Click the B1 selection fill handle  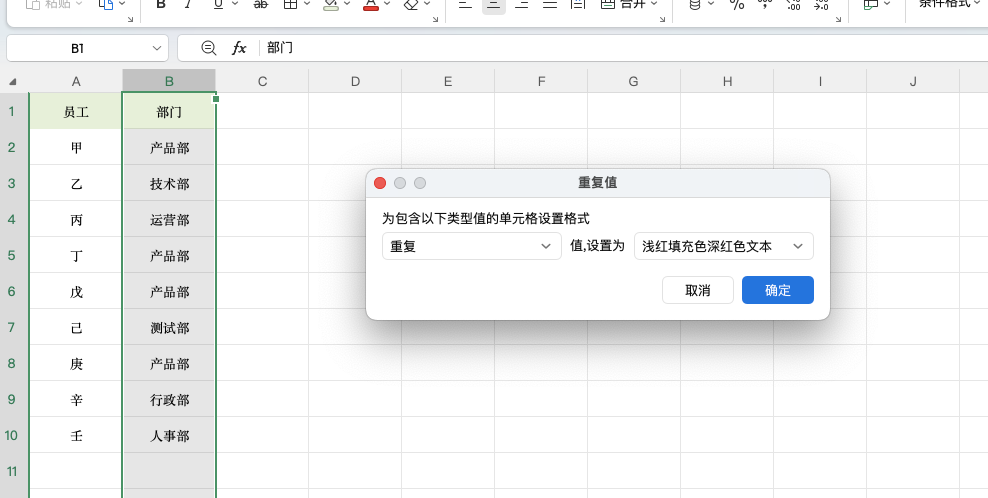pos(216,99)
